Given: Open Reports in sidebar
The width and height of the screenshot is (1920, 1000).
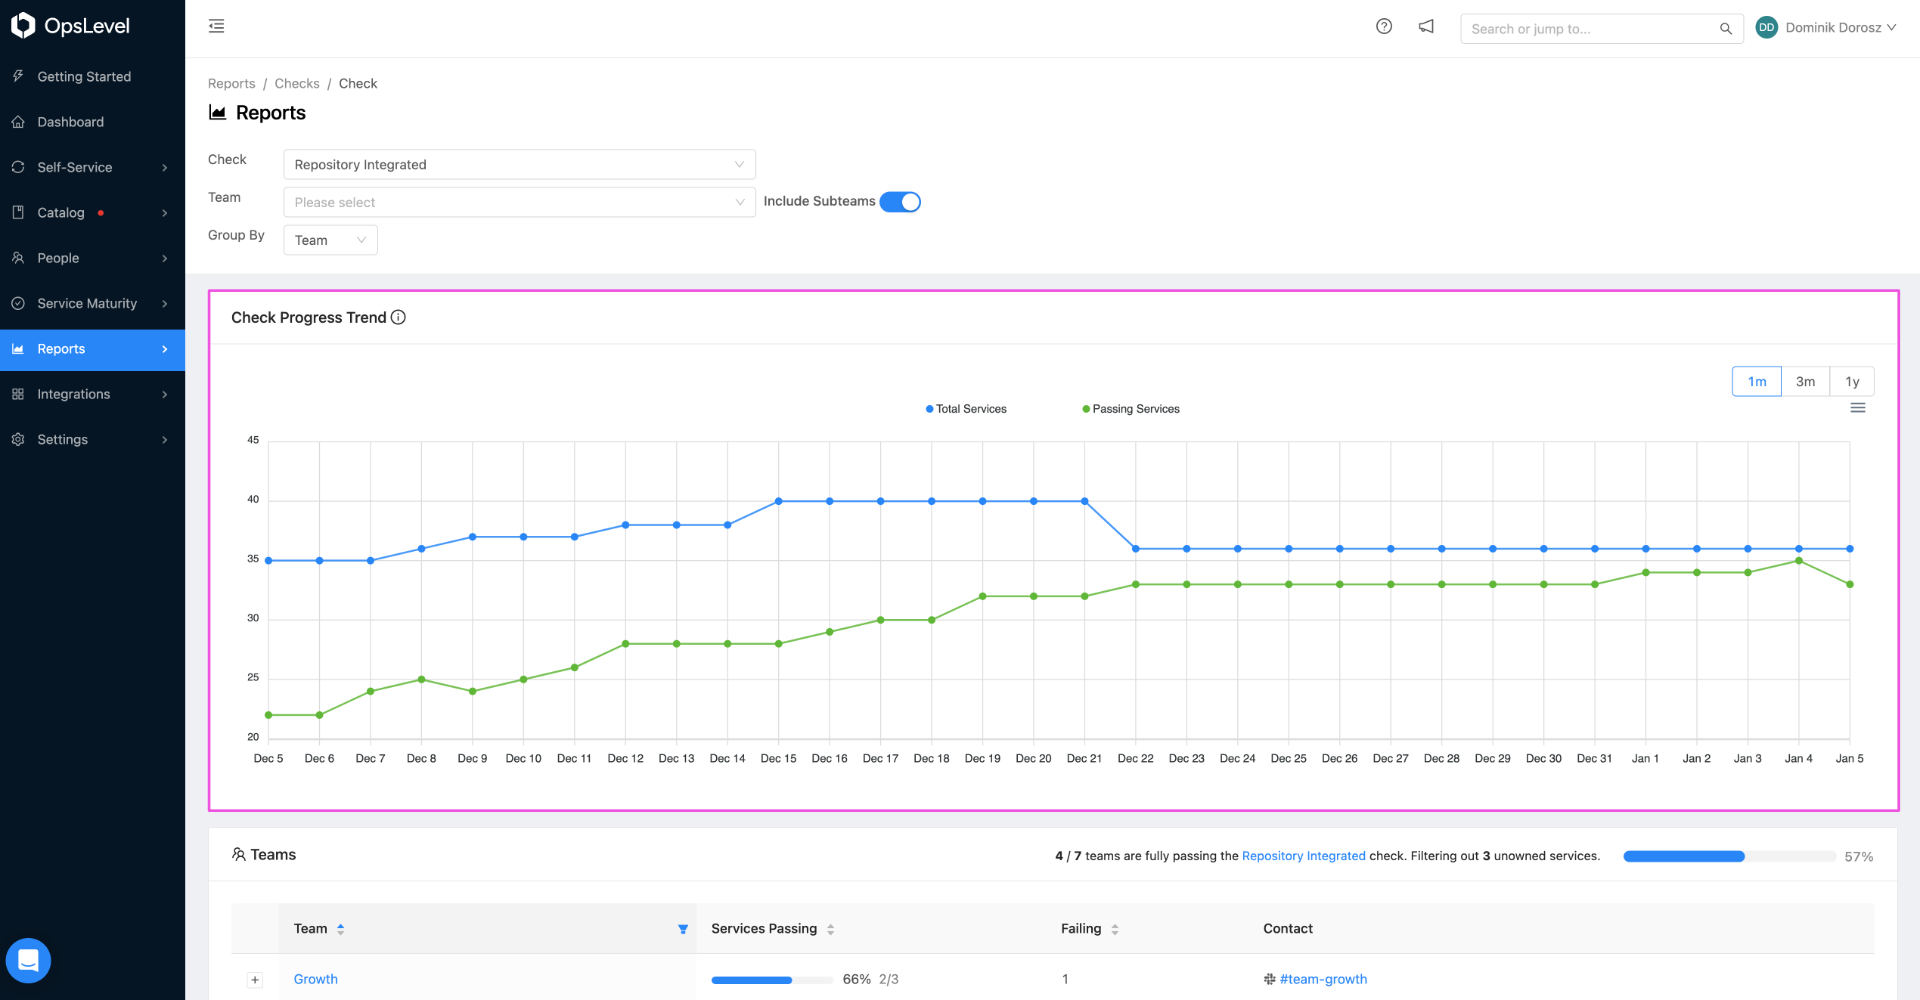Looking at the screenshot, I should 92,349.
